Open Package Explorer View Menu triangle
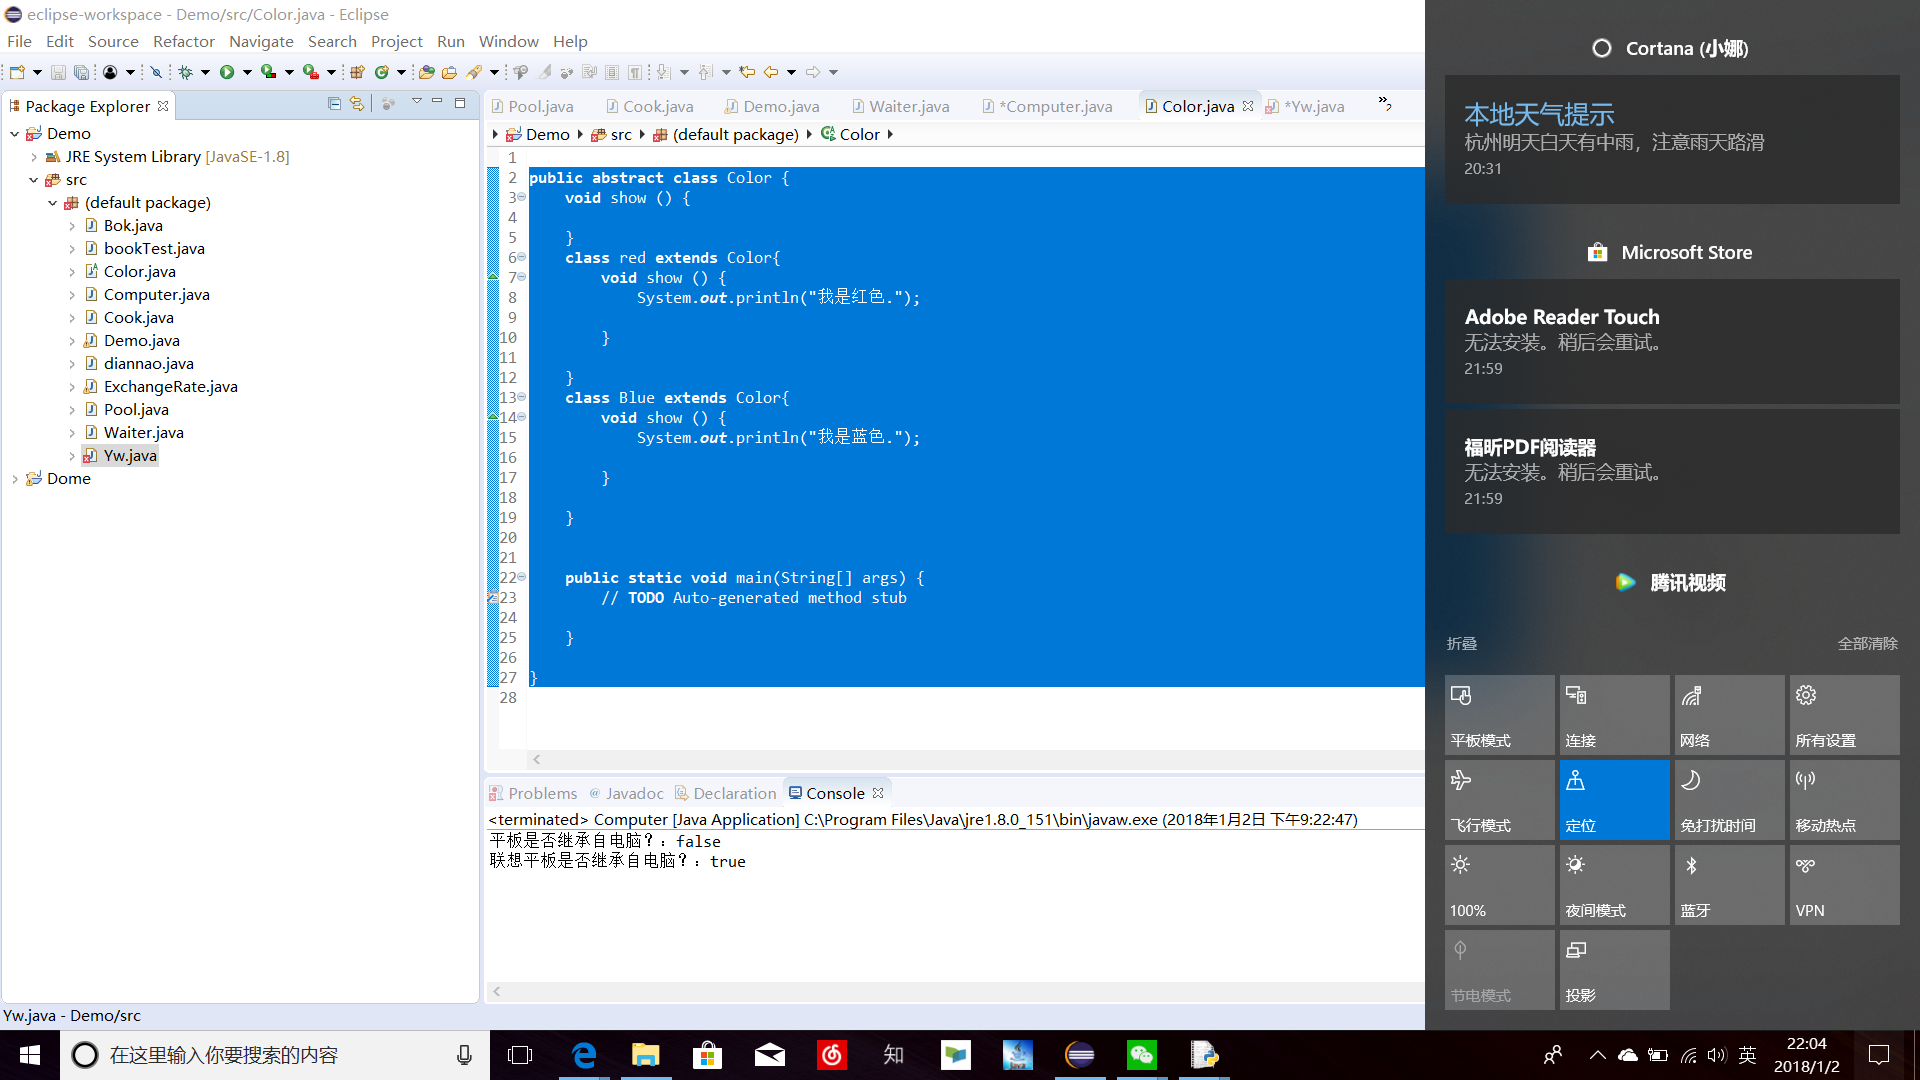This screenshot has height=1080, width=1920. [416, 102]
